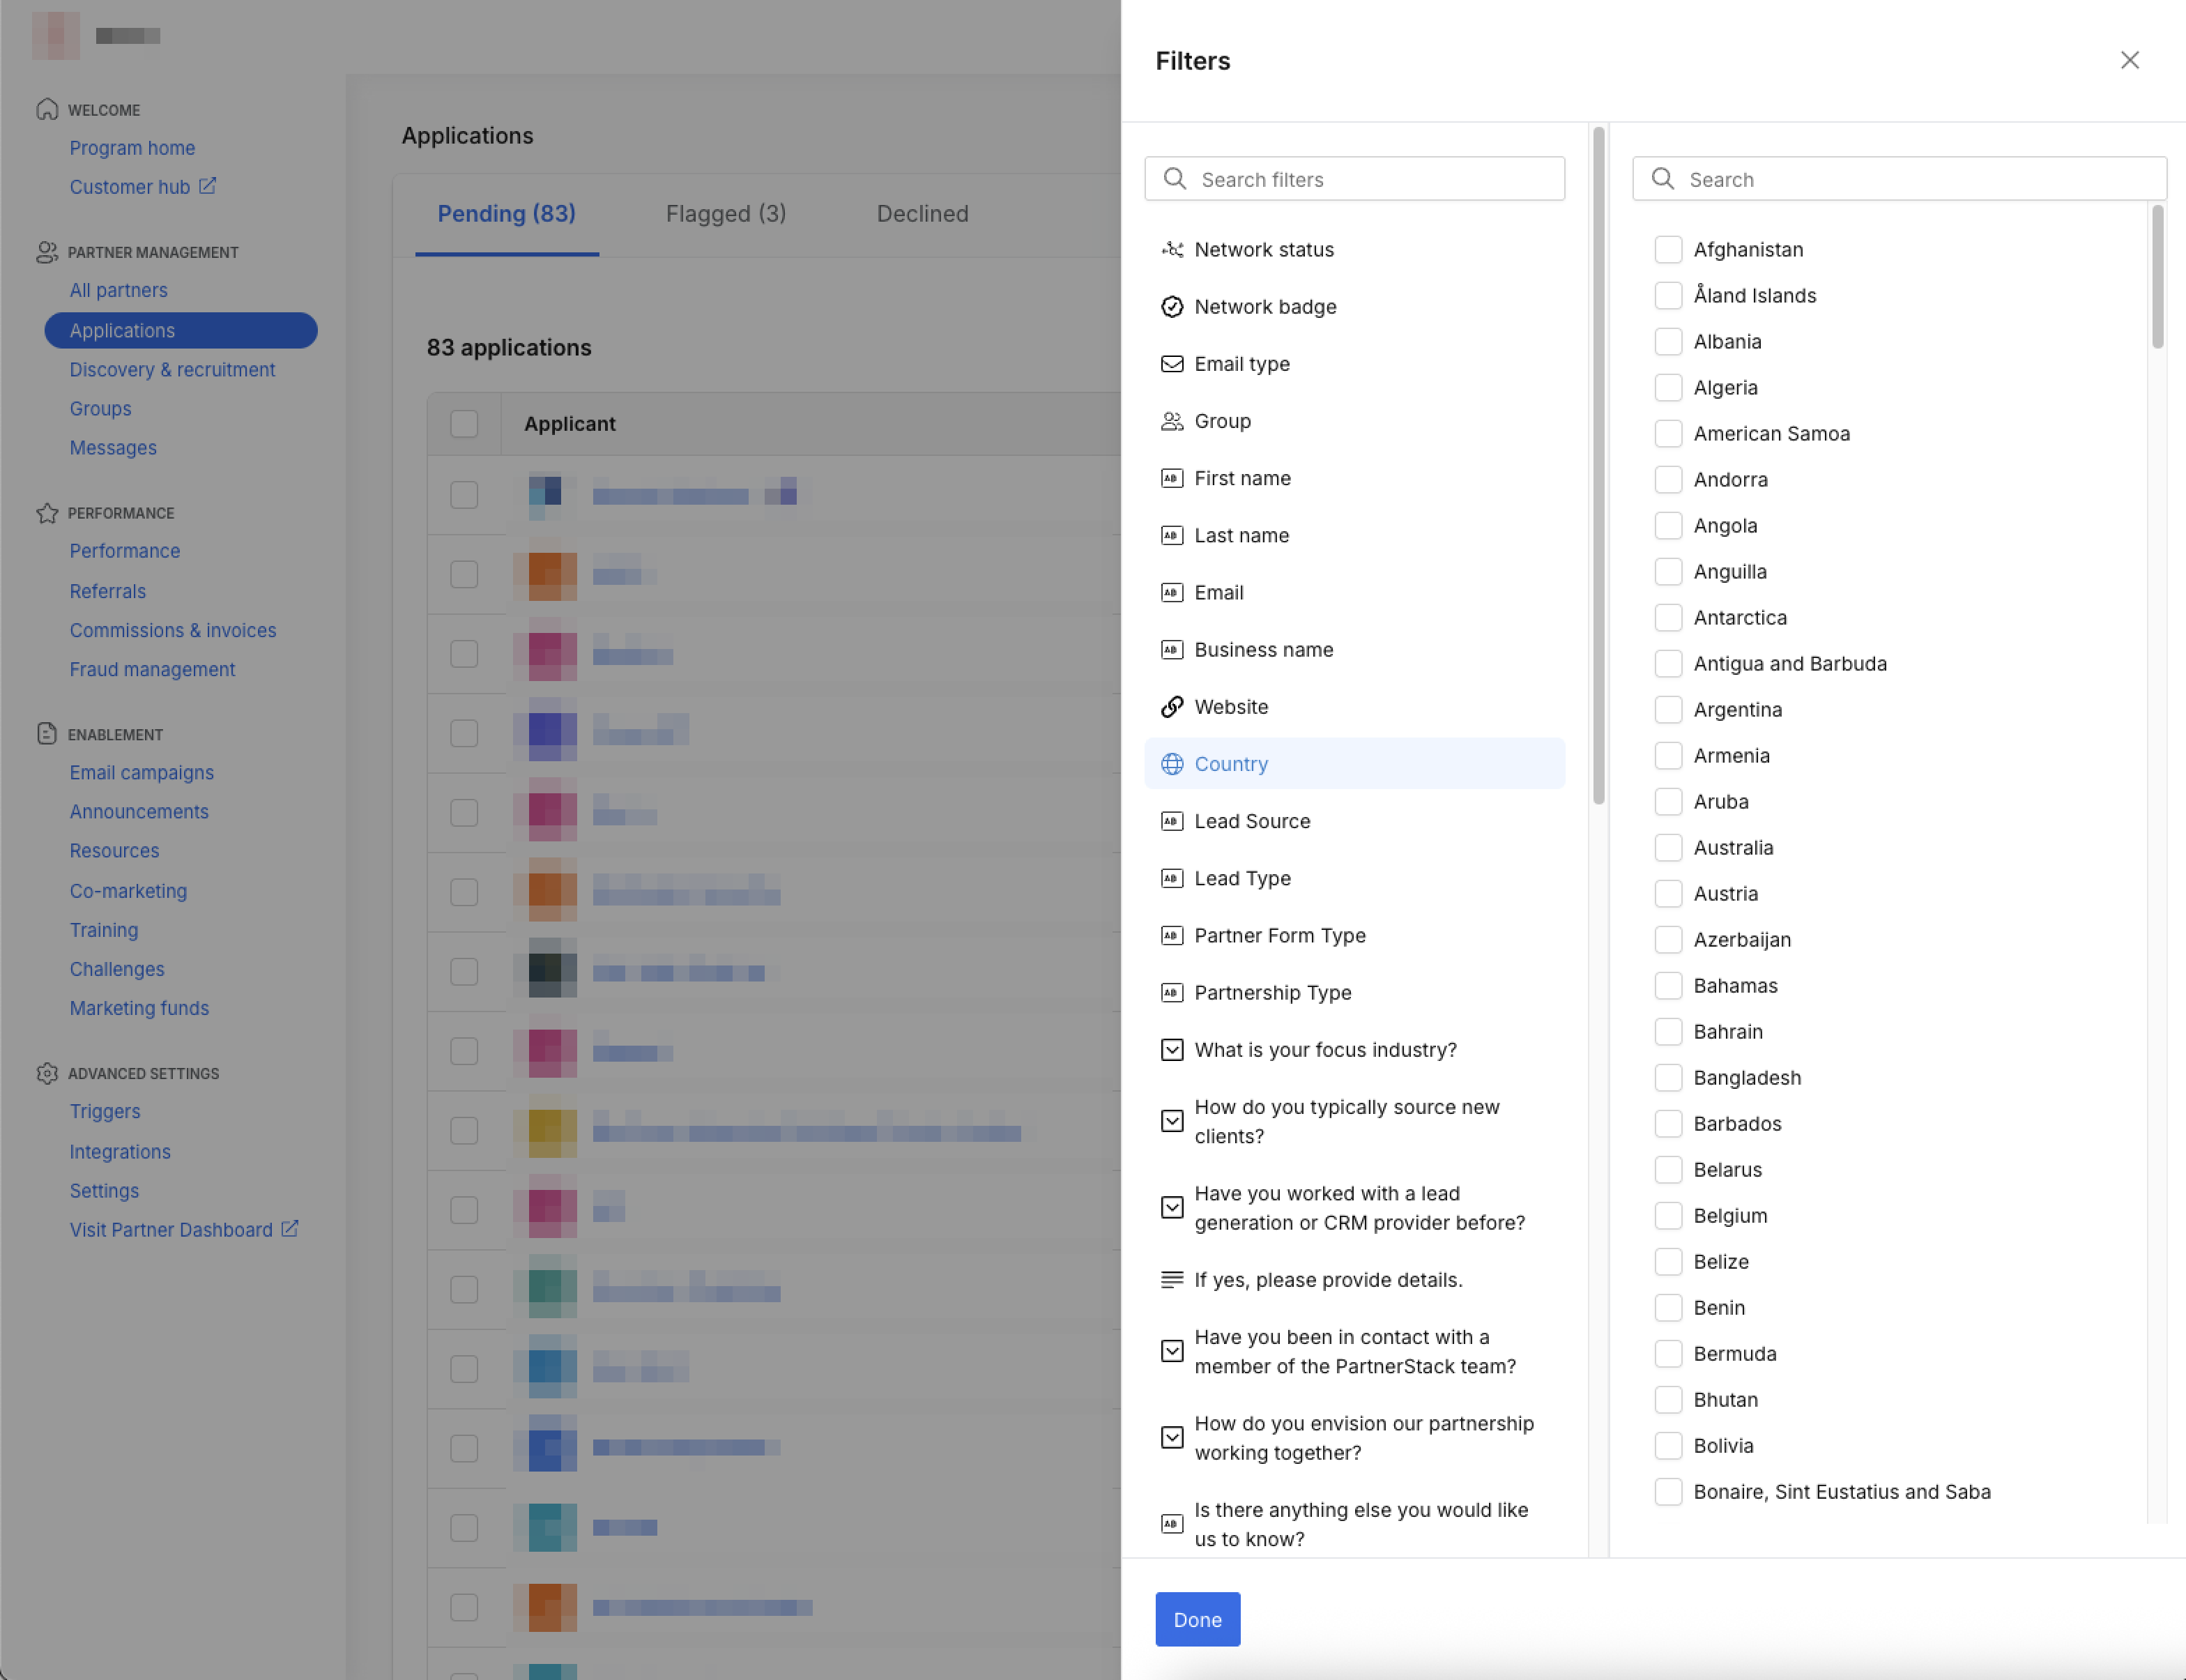2186x1680 pixels.
Task: Select the Australia checkbox
Action: coord(1668,847)
